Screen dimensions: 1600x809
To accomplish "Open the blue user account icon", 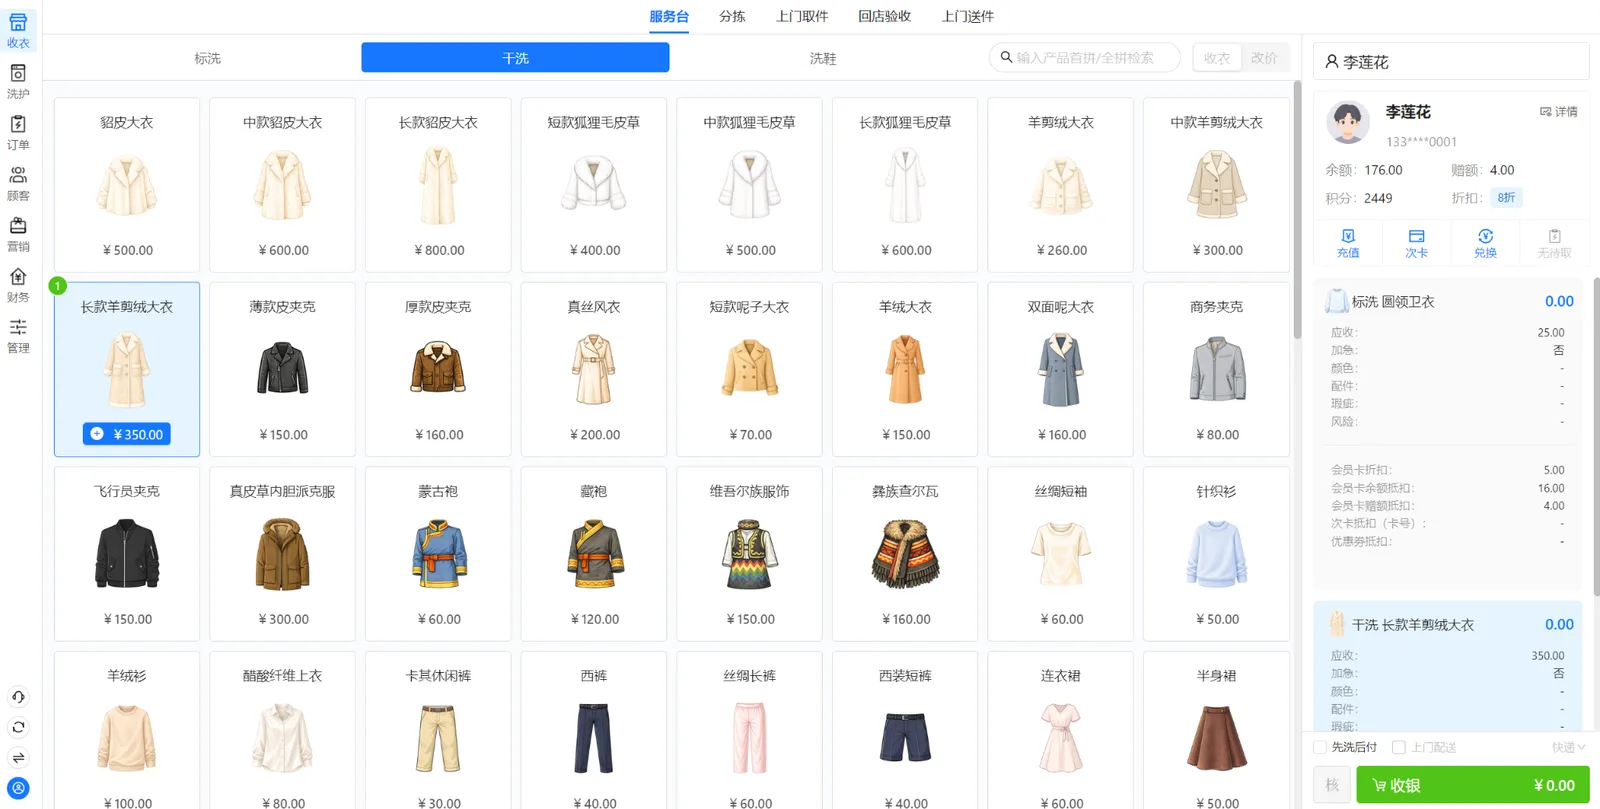I will pos(18,788).
